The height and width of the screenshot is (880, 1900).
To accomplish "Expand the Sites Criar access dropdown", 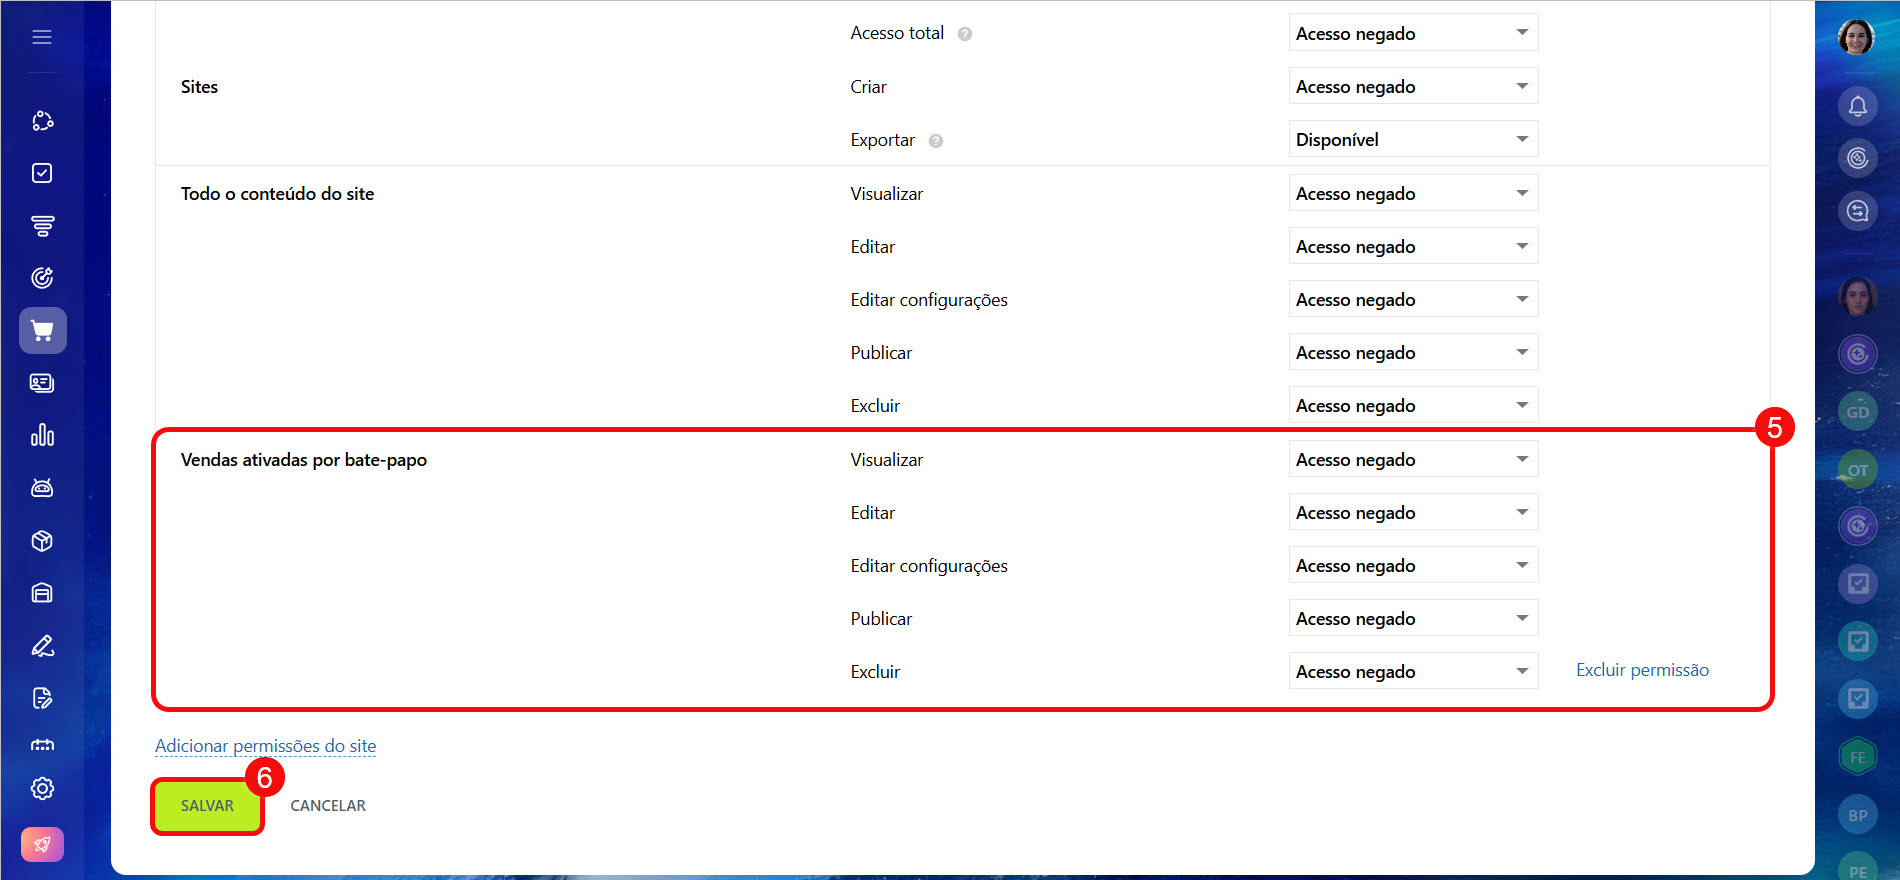I will click(1412, 87).
